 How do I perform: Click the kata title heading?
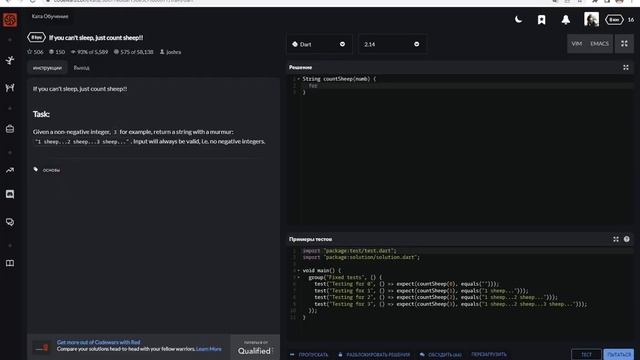(96, 38)
